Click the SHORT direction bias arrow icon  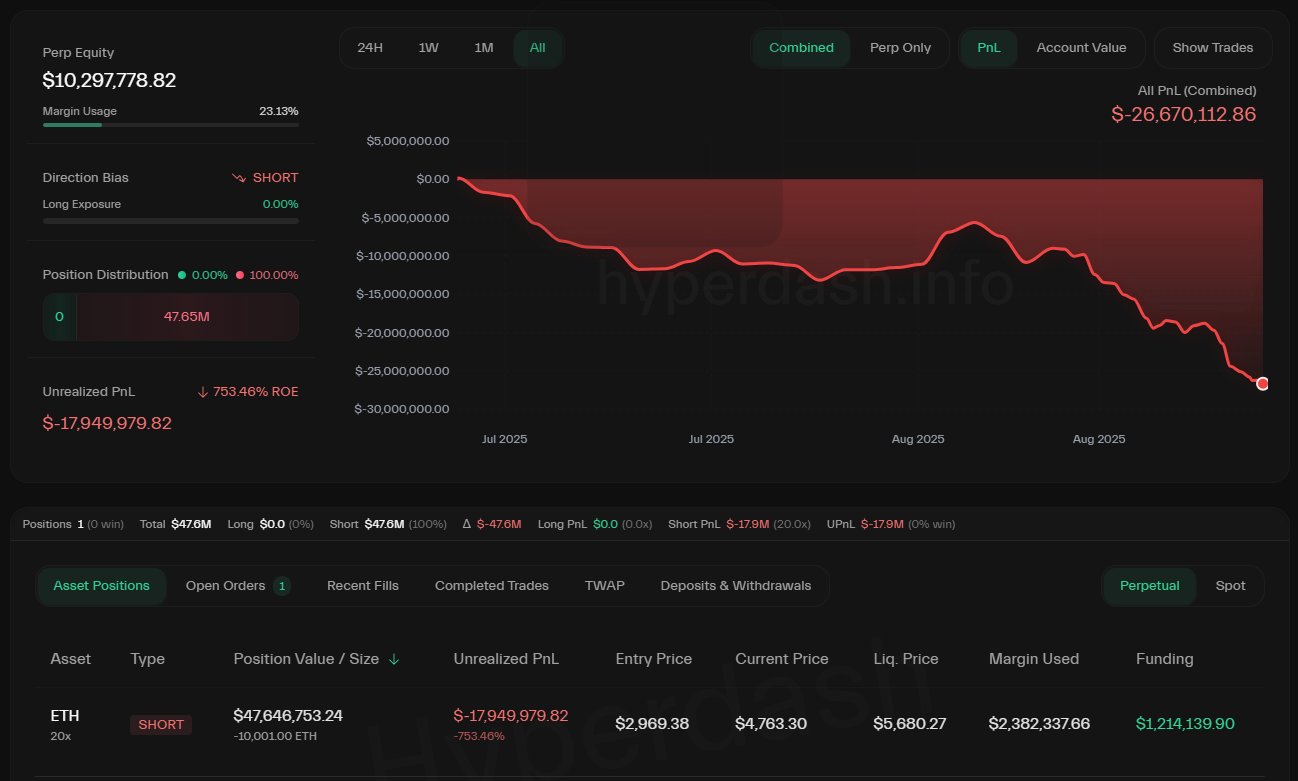pos(238,178)
